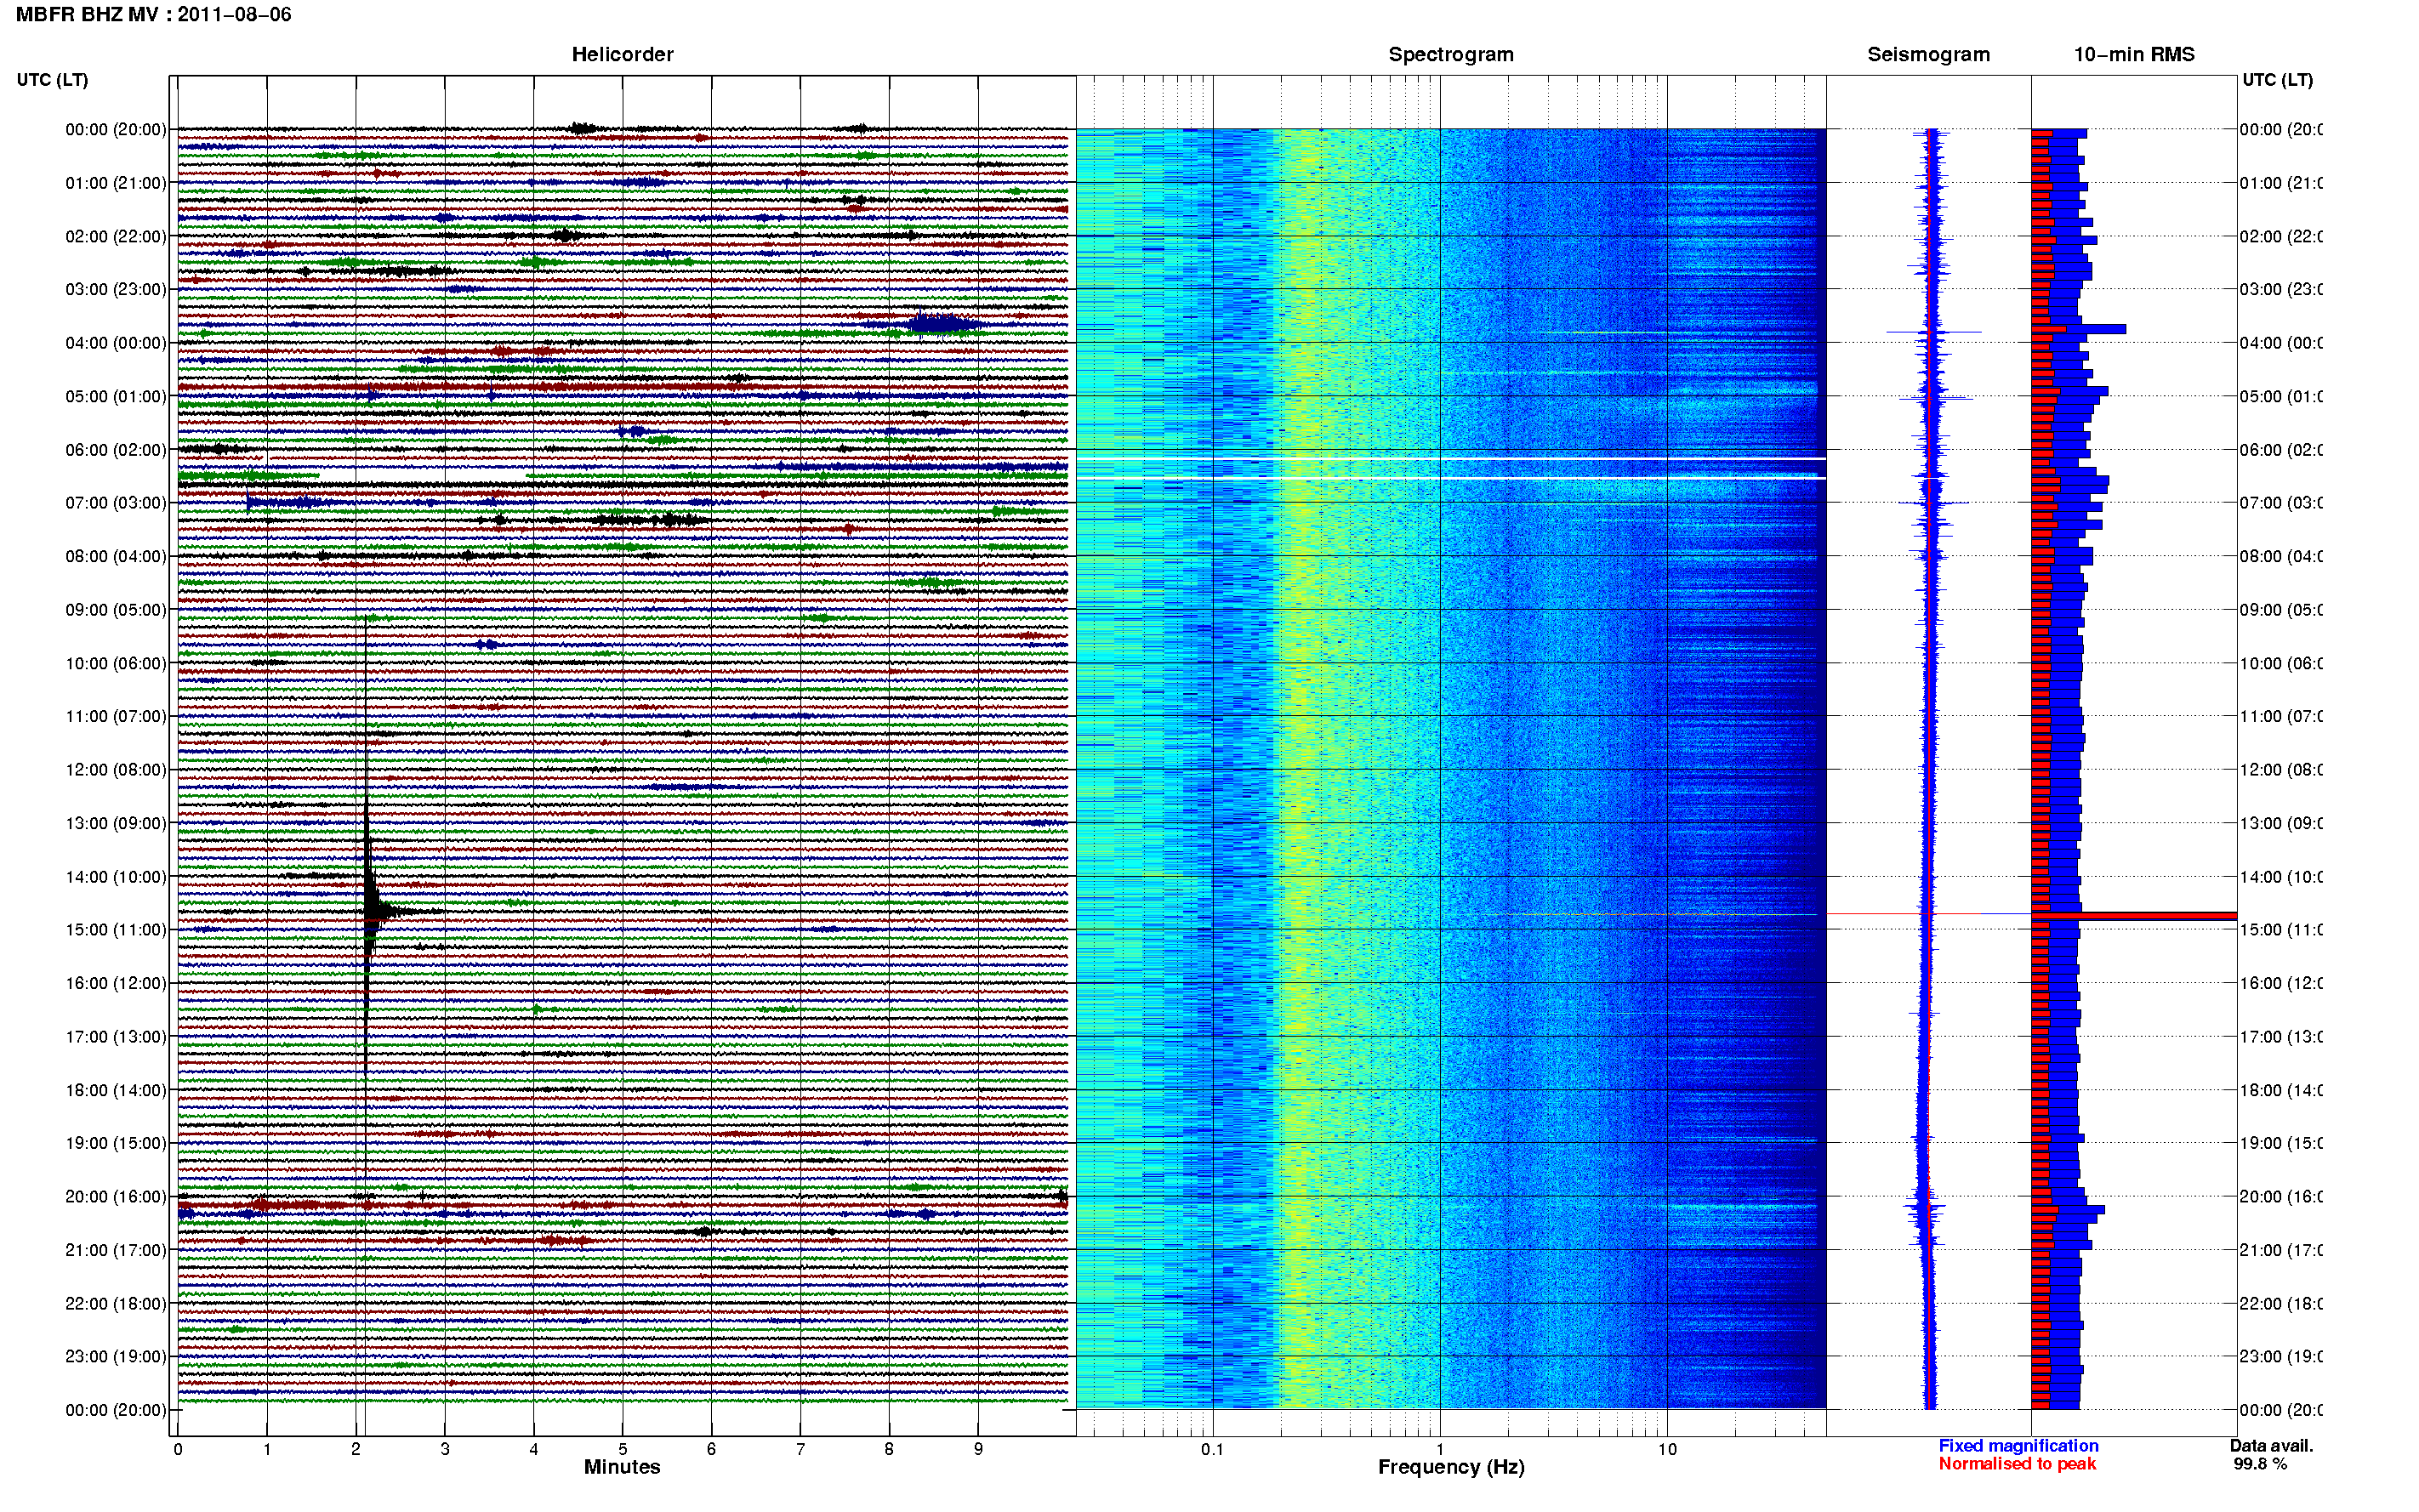Click the truncated '12:00 (08:0' label beside 10-min RMS

click(2281, 770)
